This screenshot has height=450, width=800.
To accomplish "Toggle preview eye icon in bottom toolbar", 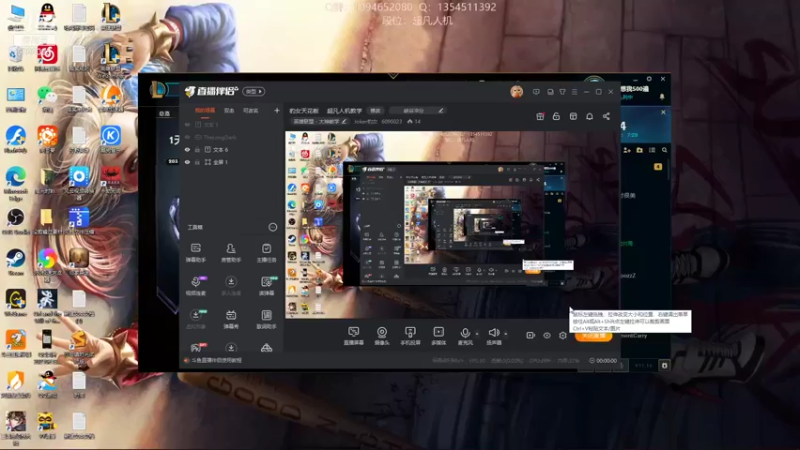I will (x=547, y=335).
